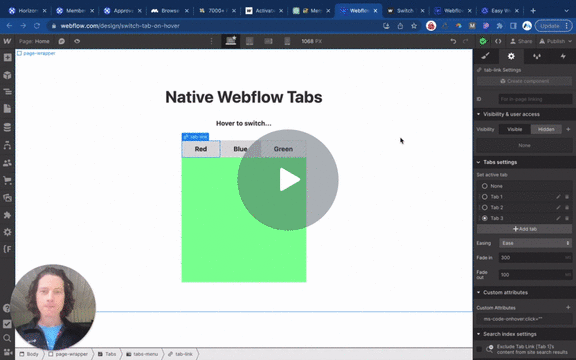Open the Assets images panel
576x360 pixels.
point(7,198)
